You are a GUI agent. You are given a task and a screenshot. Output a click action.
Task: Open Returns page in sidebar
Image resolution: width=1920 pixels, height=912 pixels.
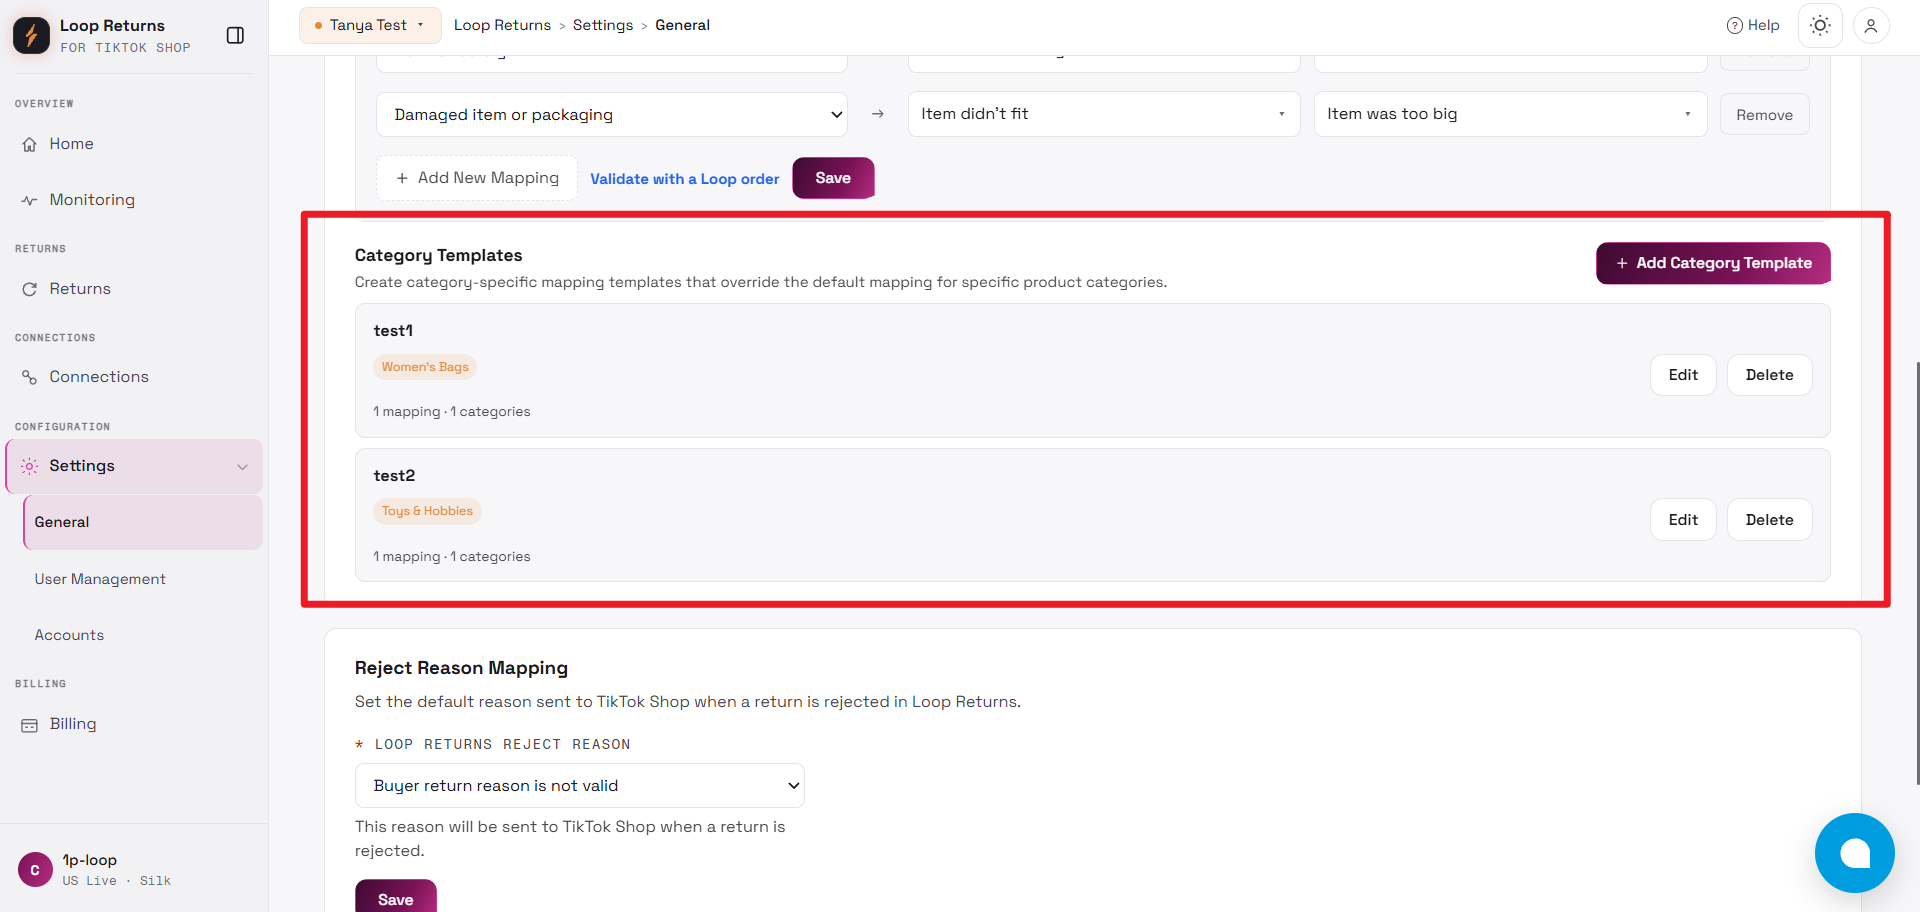[x=80, y=289]
